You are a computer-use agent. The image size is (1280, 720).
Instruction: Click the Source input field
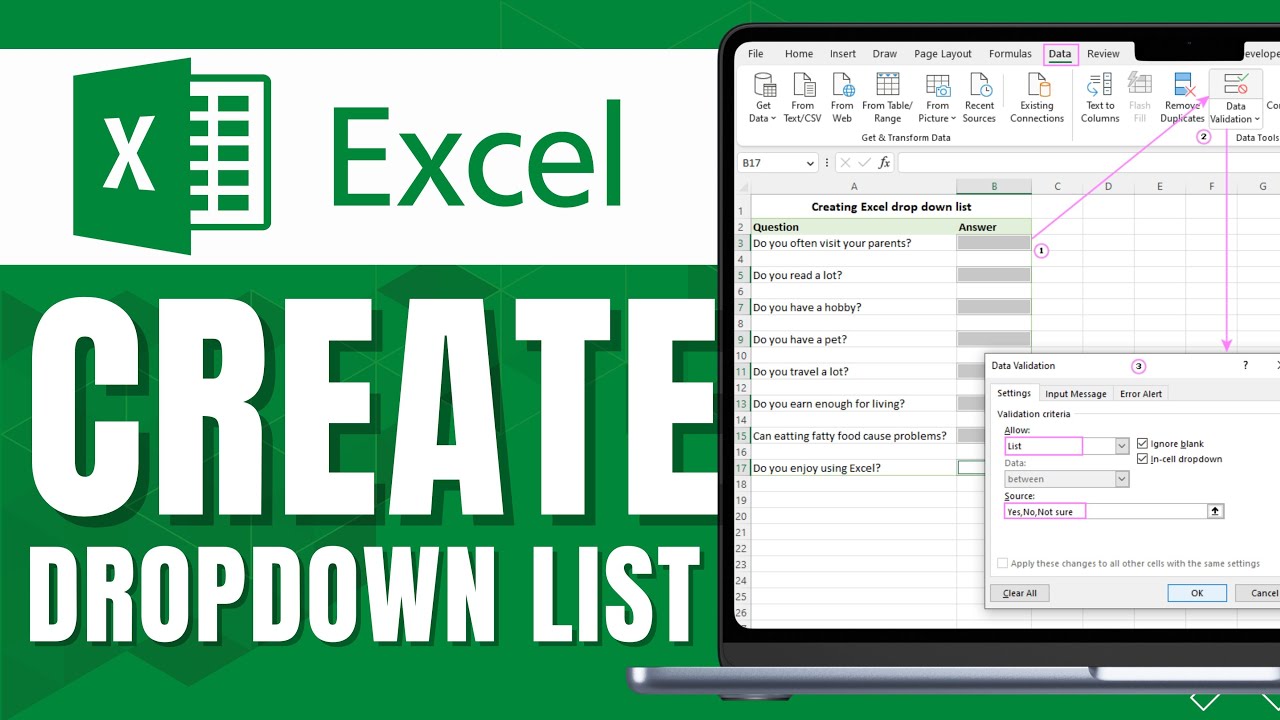(x=1106, y=511)
